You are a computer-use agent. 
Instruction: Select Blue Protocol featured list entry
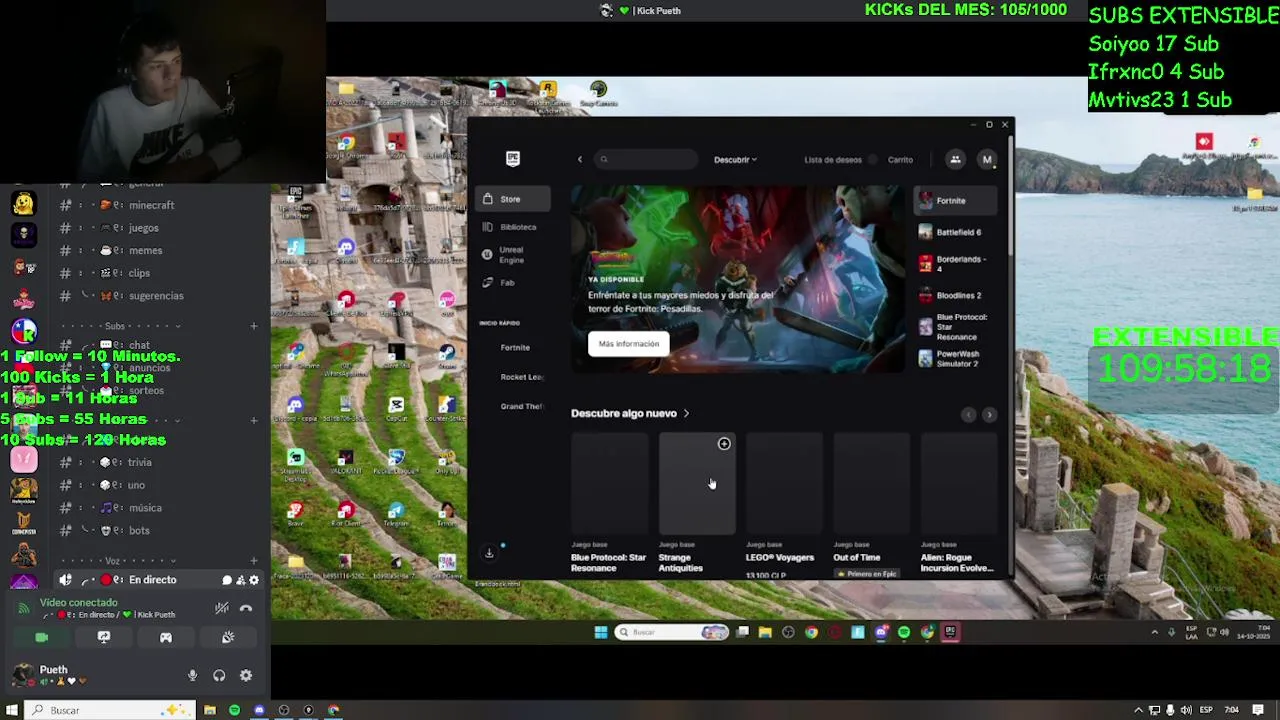(x=955, y=328)
